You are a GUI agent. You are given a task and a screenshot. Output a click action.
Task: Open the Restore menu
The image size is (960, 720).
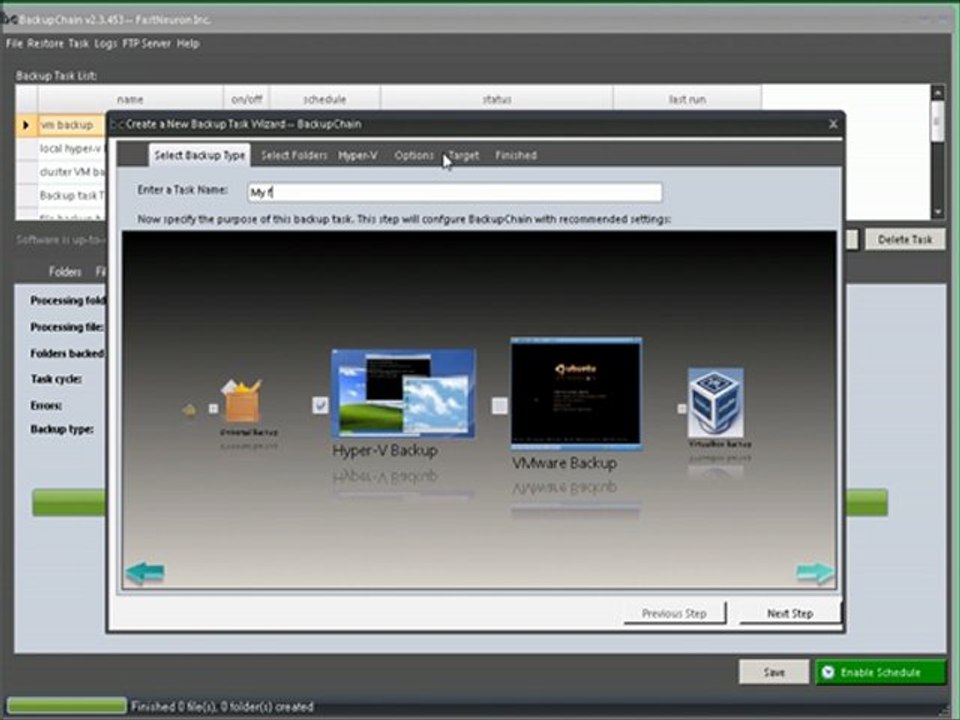coord(45,43)
